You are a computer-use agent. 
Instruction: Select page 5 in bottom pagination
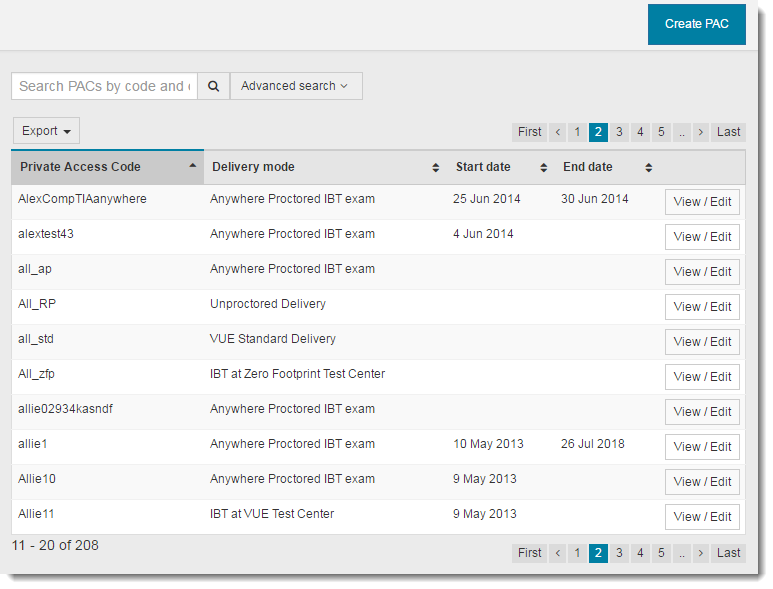(x=661, y=553)
